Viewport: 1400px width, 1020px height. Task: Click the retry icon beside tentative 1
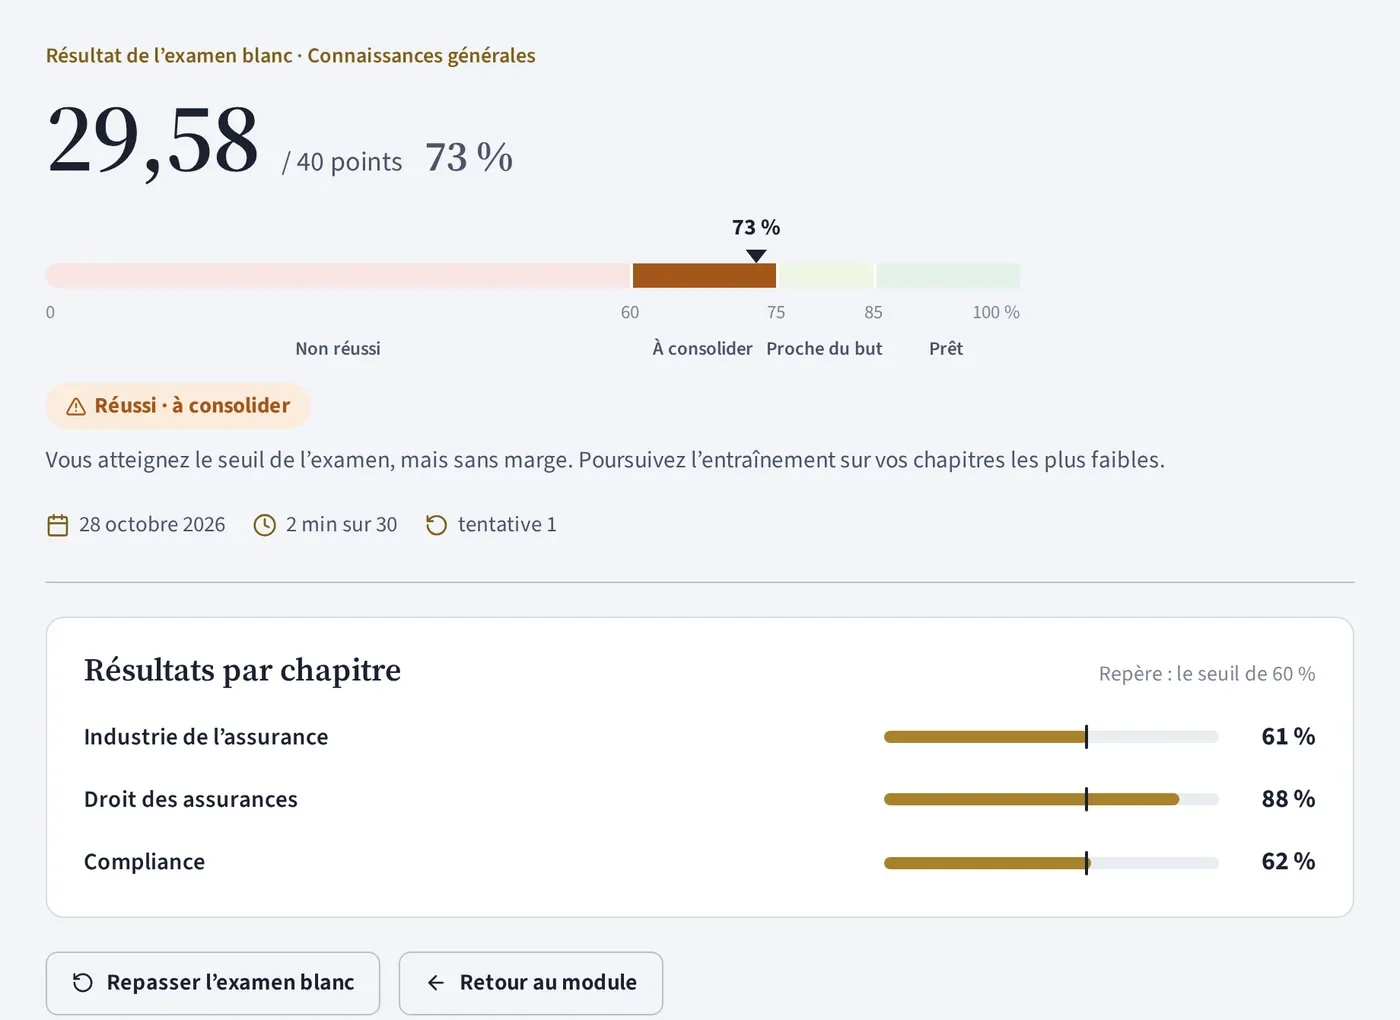(436, 525)
